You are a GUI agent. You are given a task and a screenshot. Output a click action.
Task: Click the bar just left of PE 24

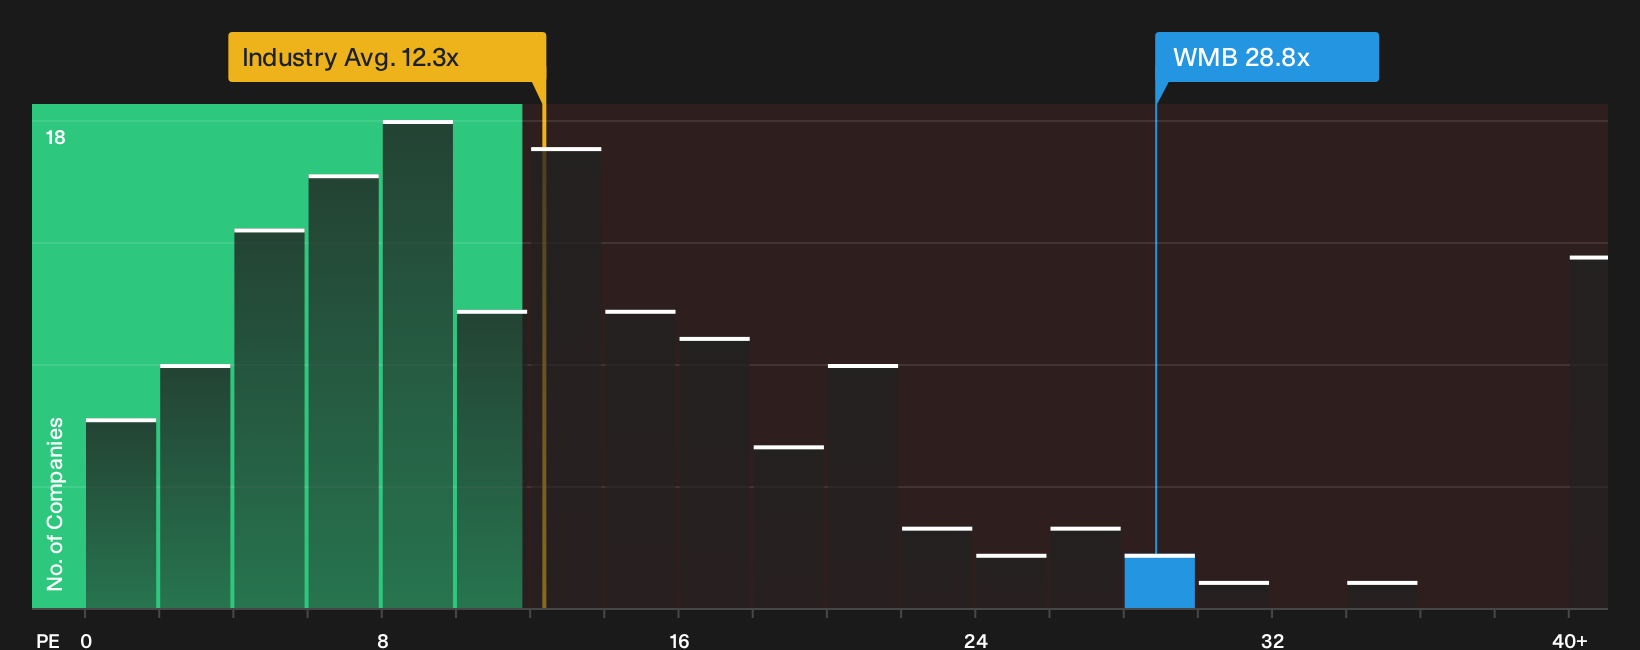click(x=937, y=567)
